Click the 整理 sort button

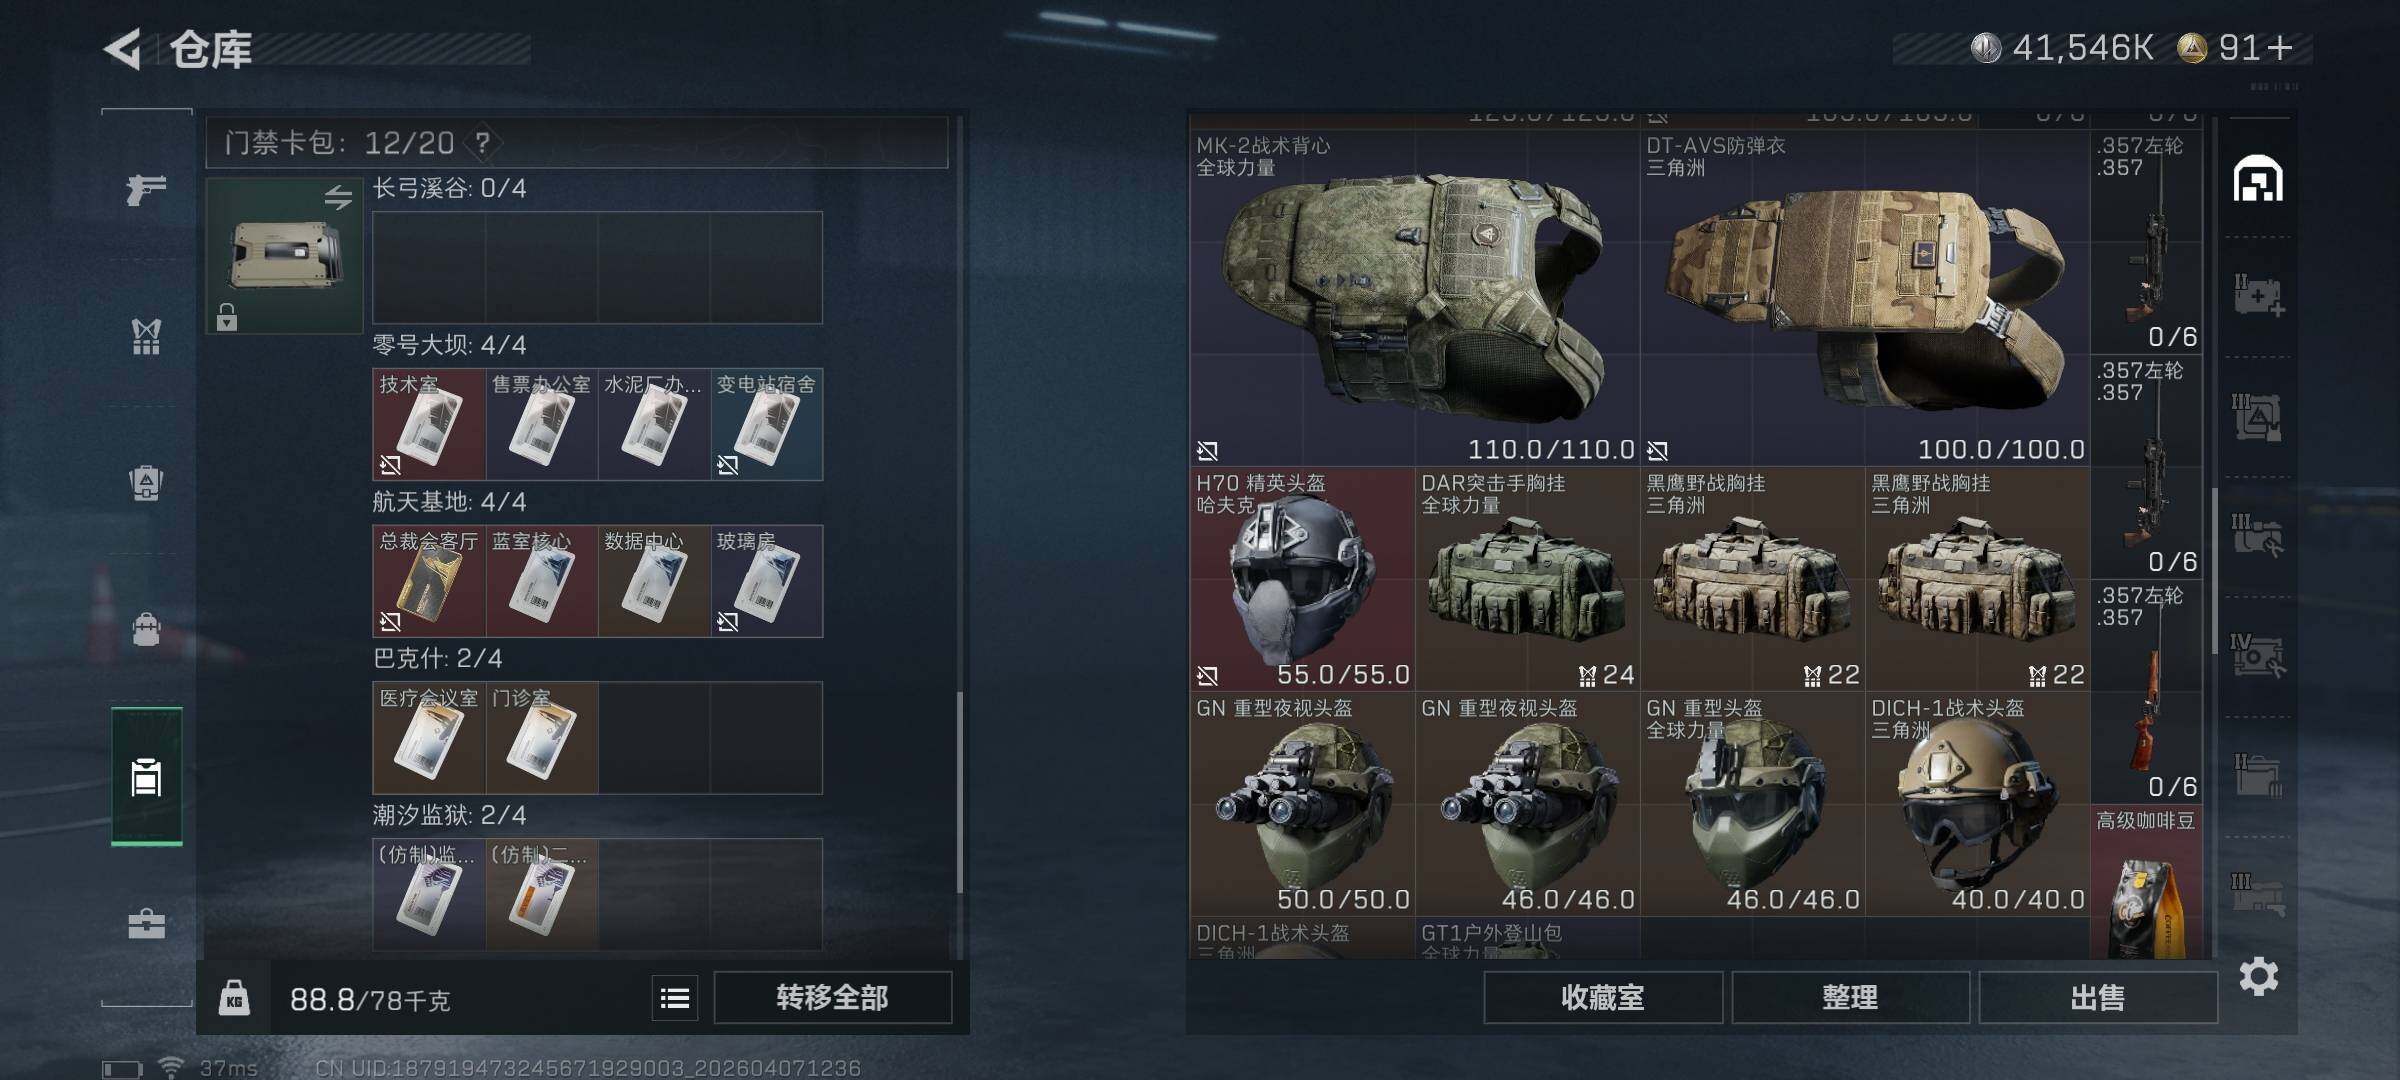point(1850,998)
